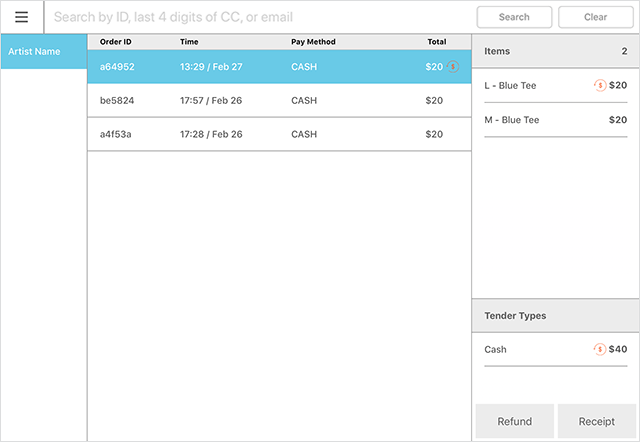Open the hamburger menu
Image resolution: width=640 pixels, height=442 pixels.
pyautogui.click(x=21, y=17)
